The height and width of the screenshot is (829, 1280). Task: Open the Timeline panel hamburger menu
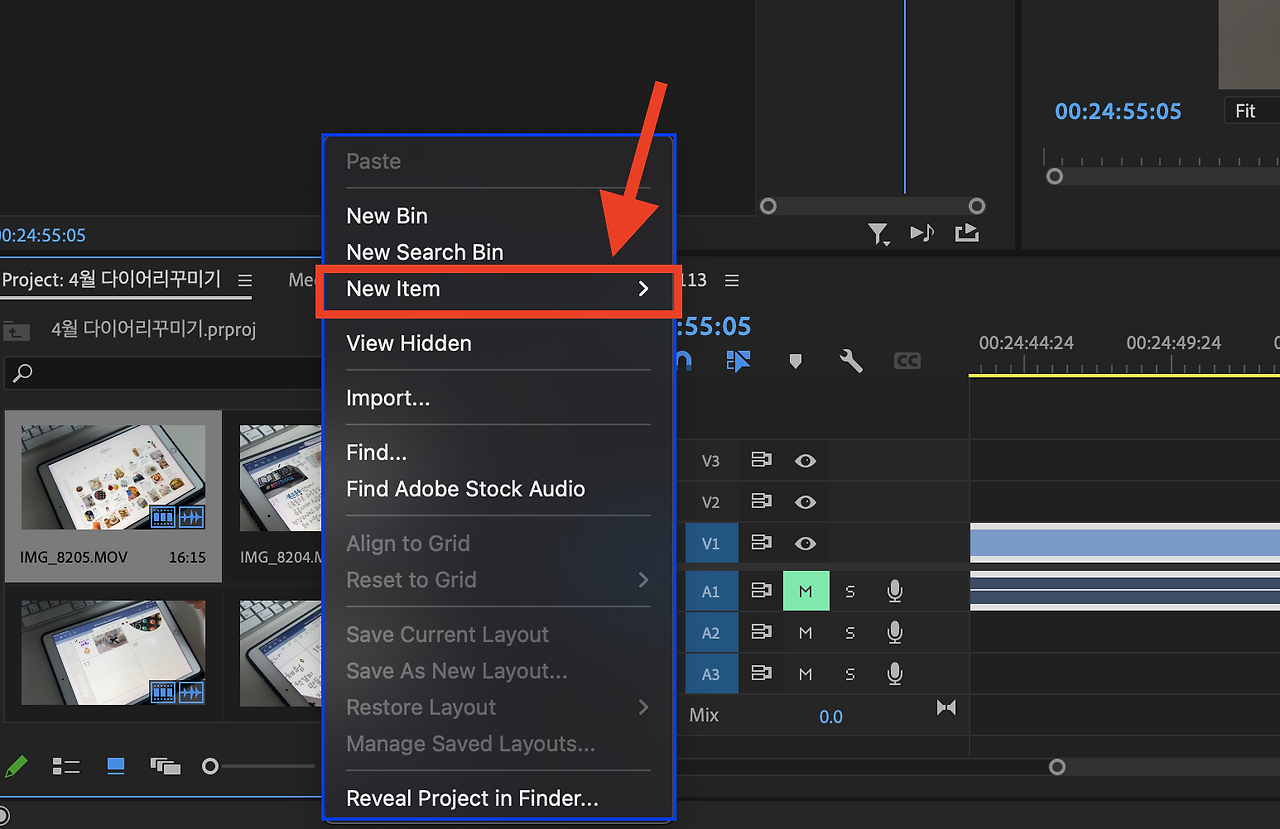(x=732, y=280)
